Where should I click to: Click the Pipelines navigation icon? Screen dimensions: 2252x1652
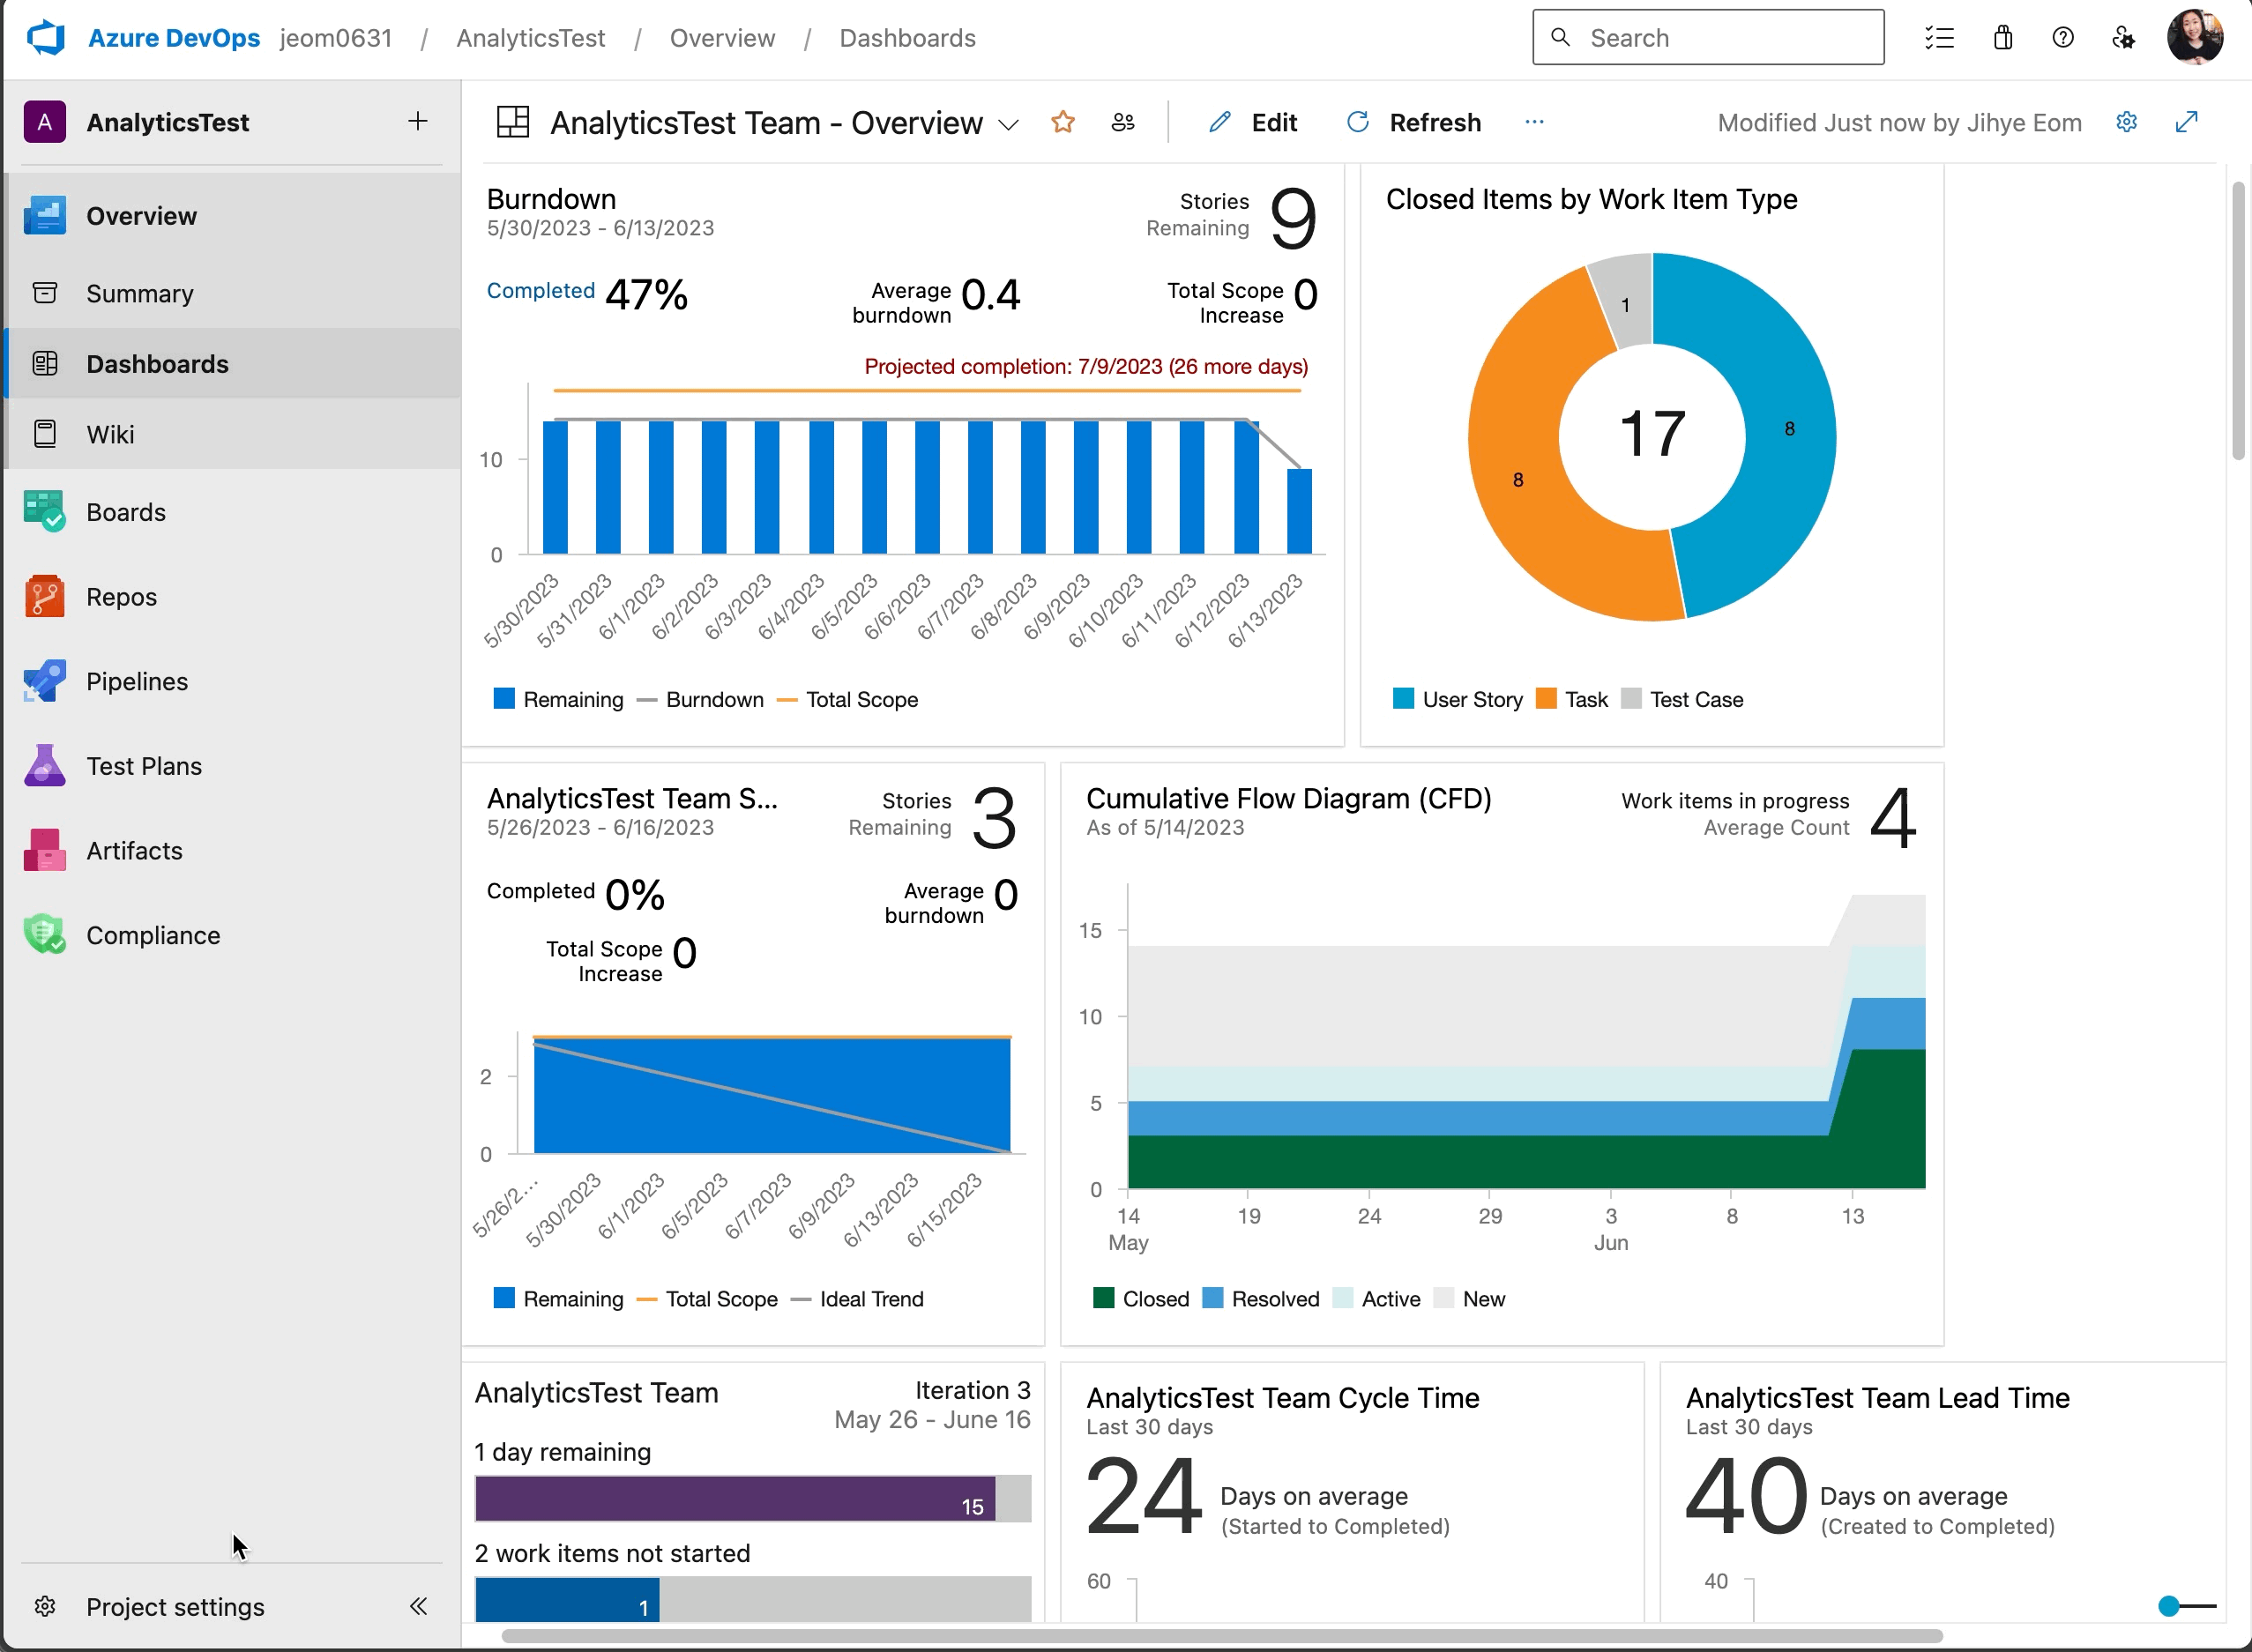coord(44,681)
